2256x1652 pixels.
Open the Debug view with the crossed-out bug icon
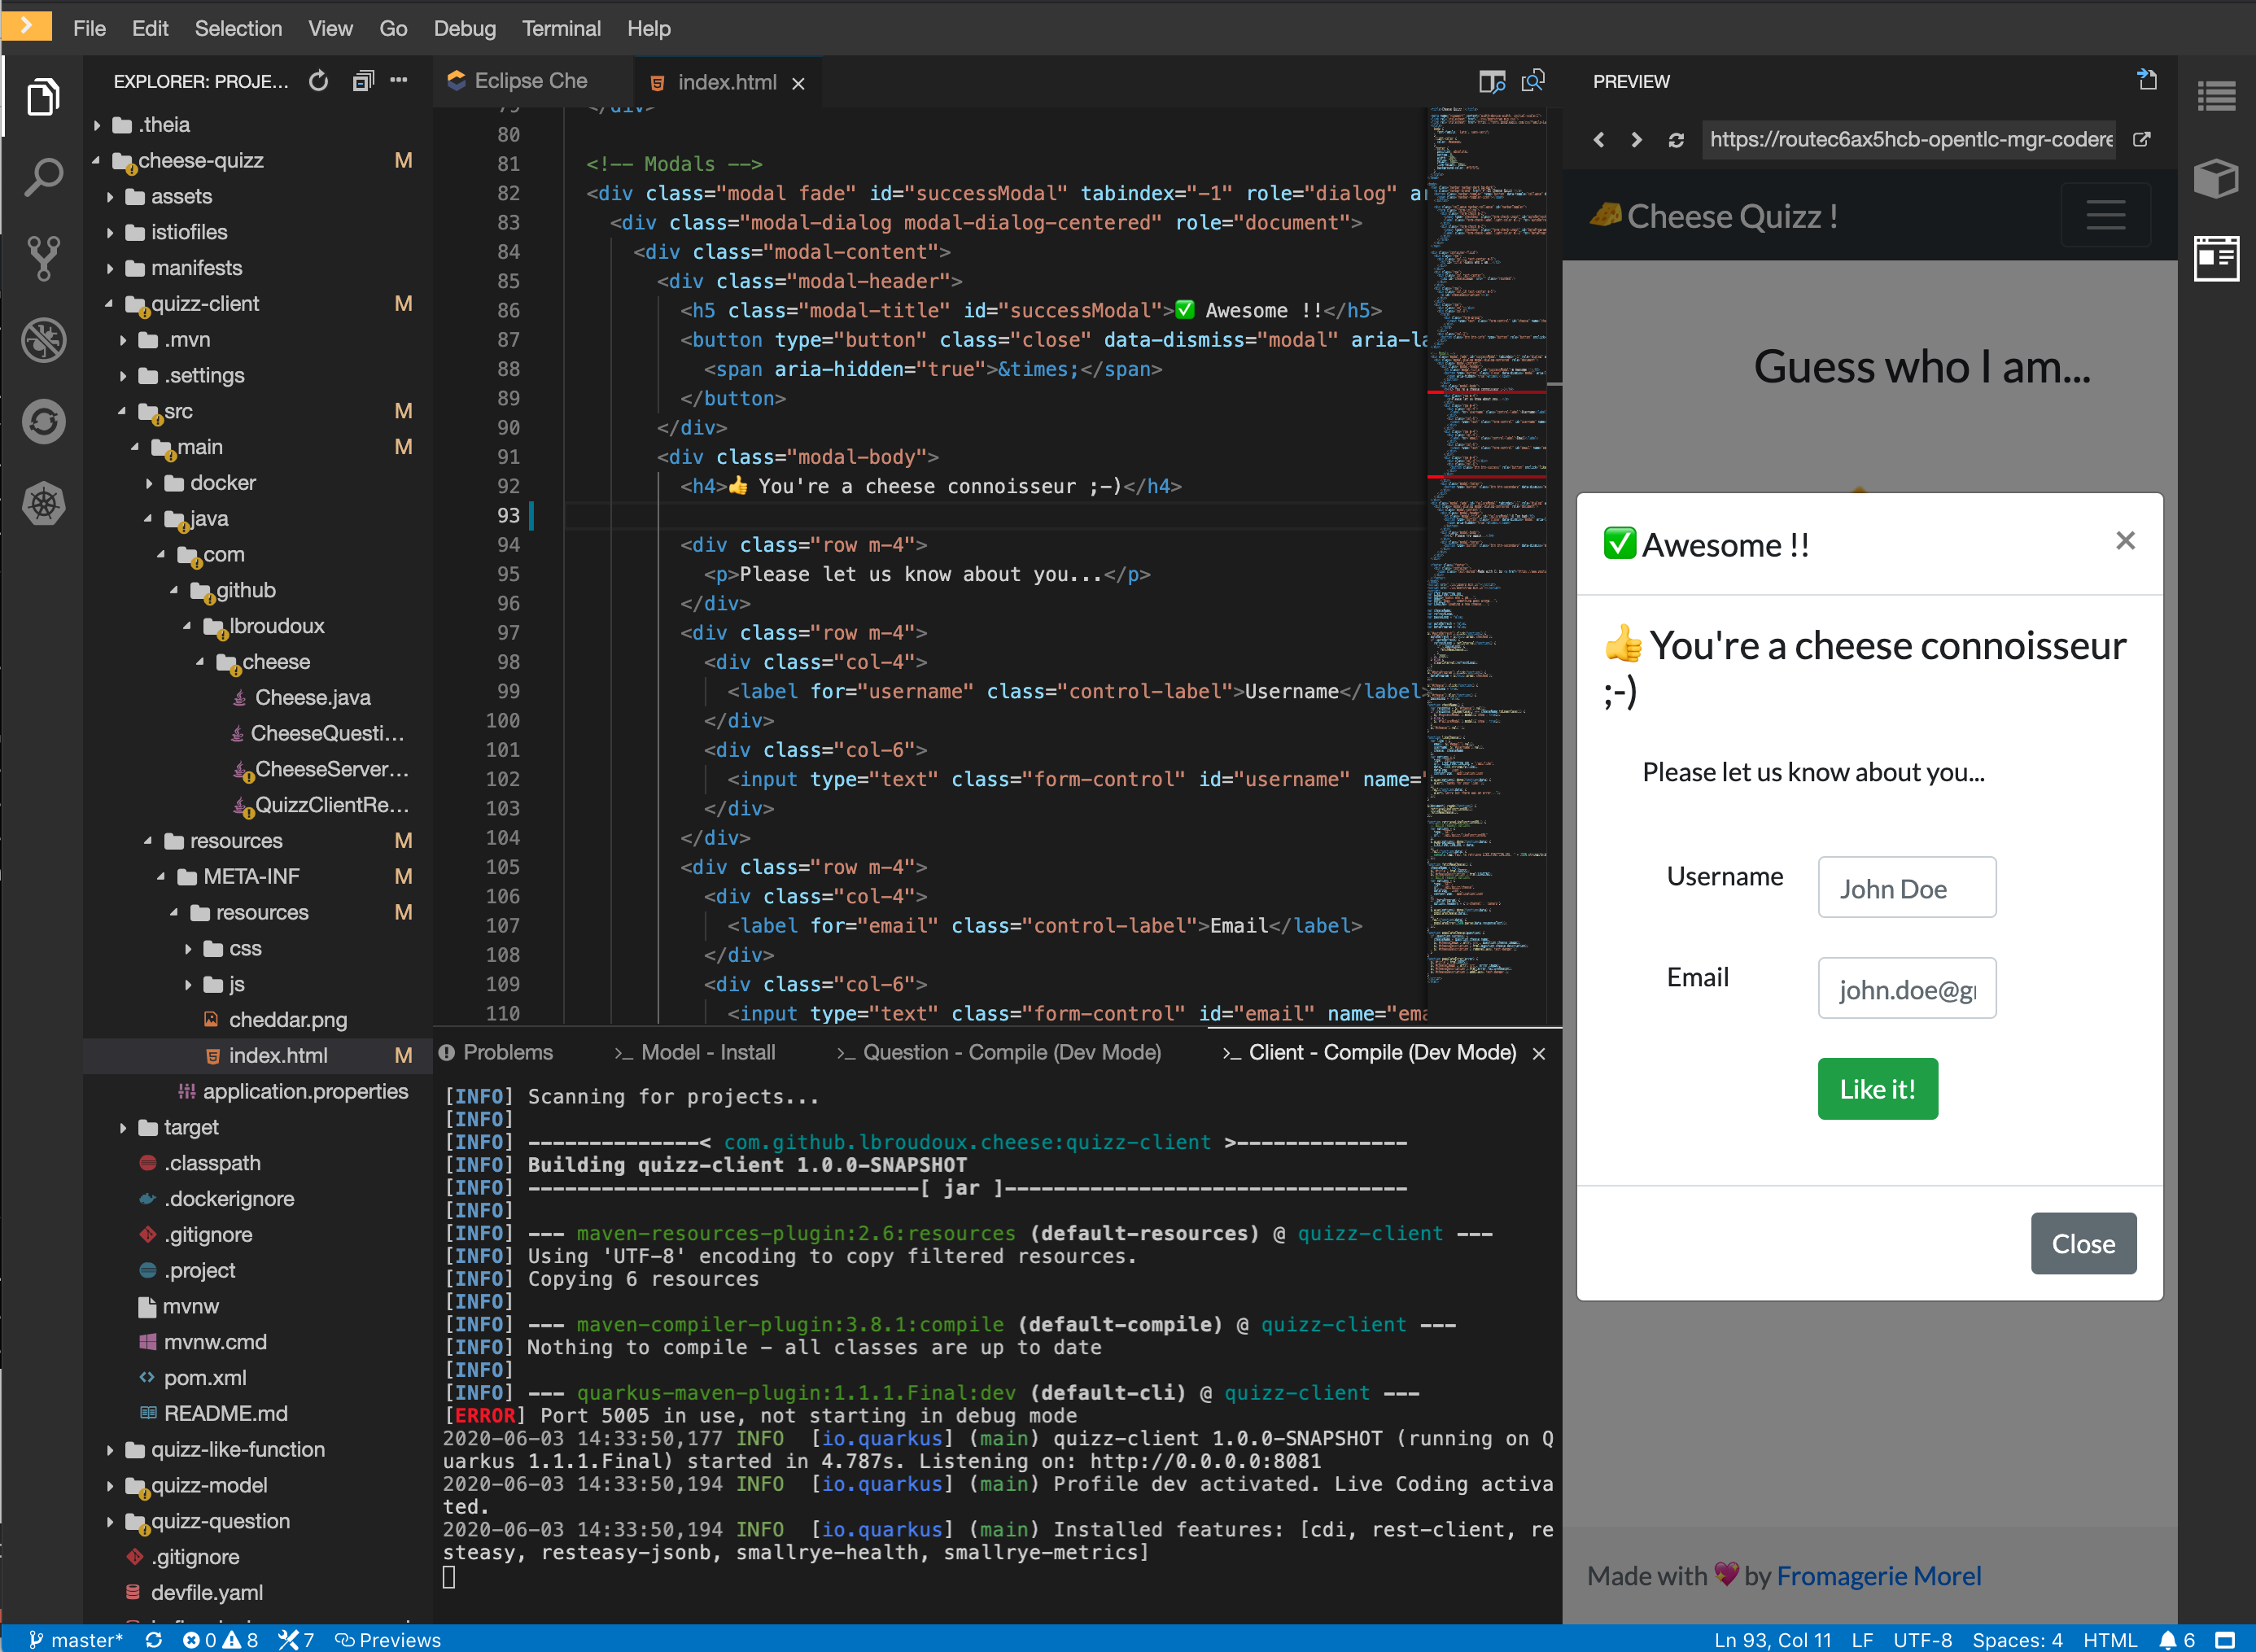pos(44,340)
